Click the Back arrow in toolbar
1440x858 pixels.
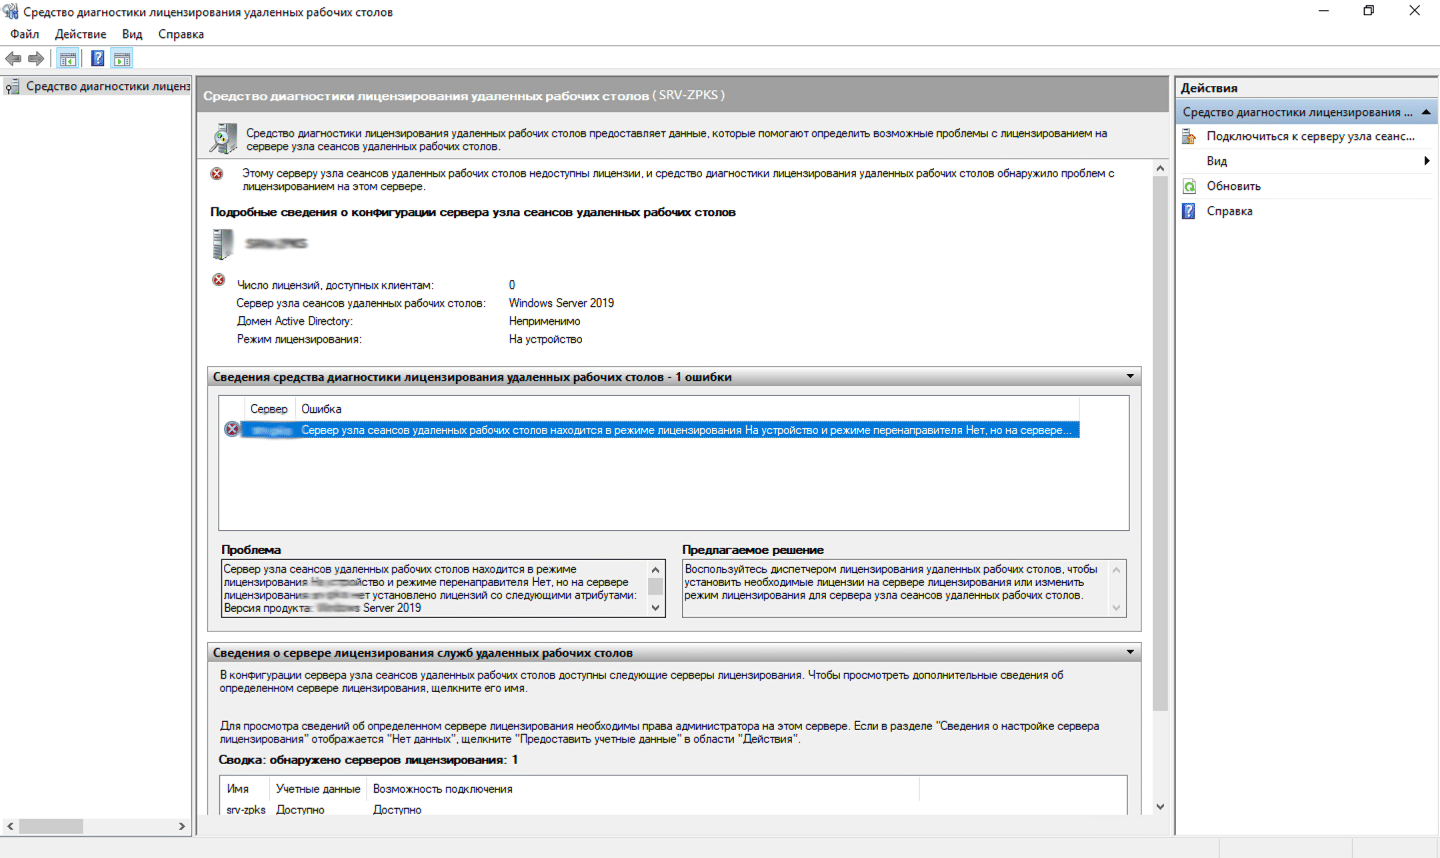coord(13,59)
